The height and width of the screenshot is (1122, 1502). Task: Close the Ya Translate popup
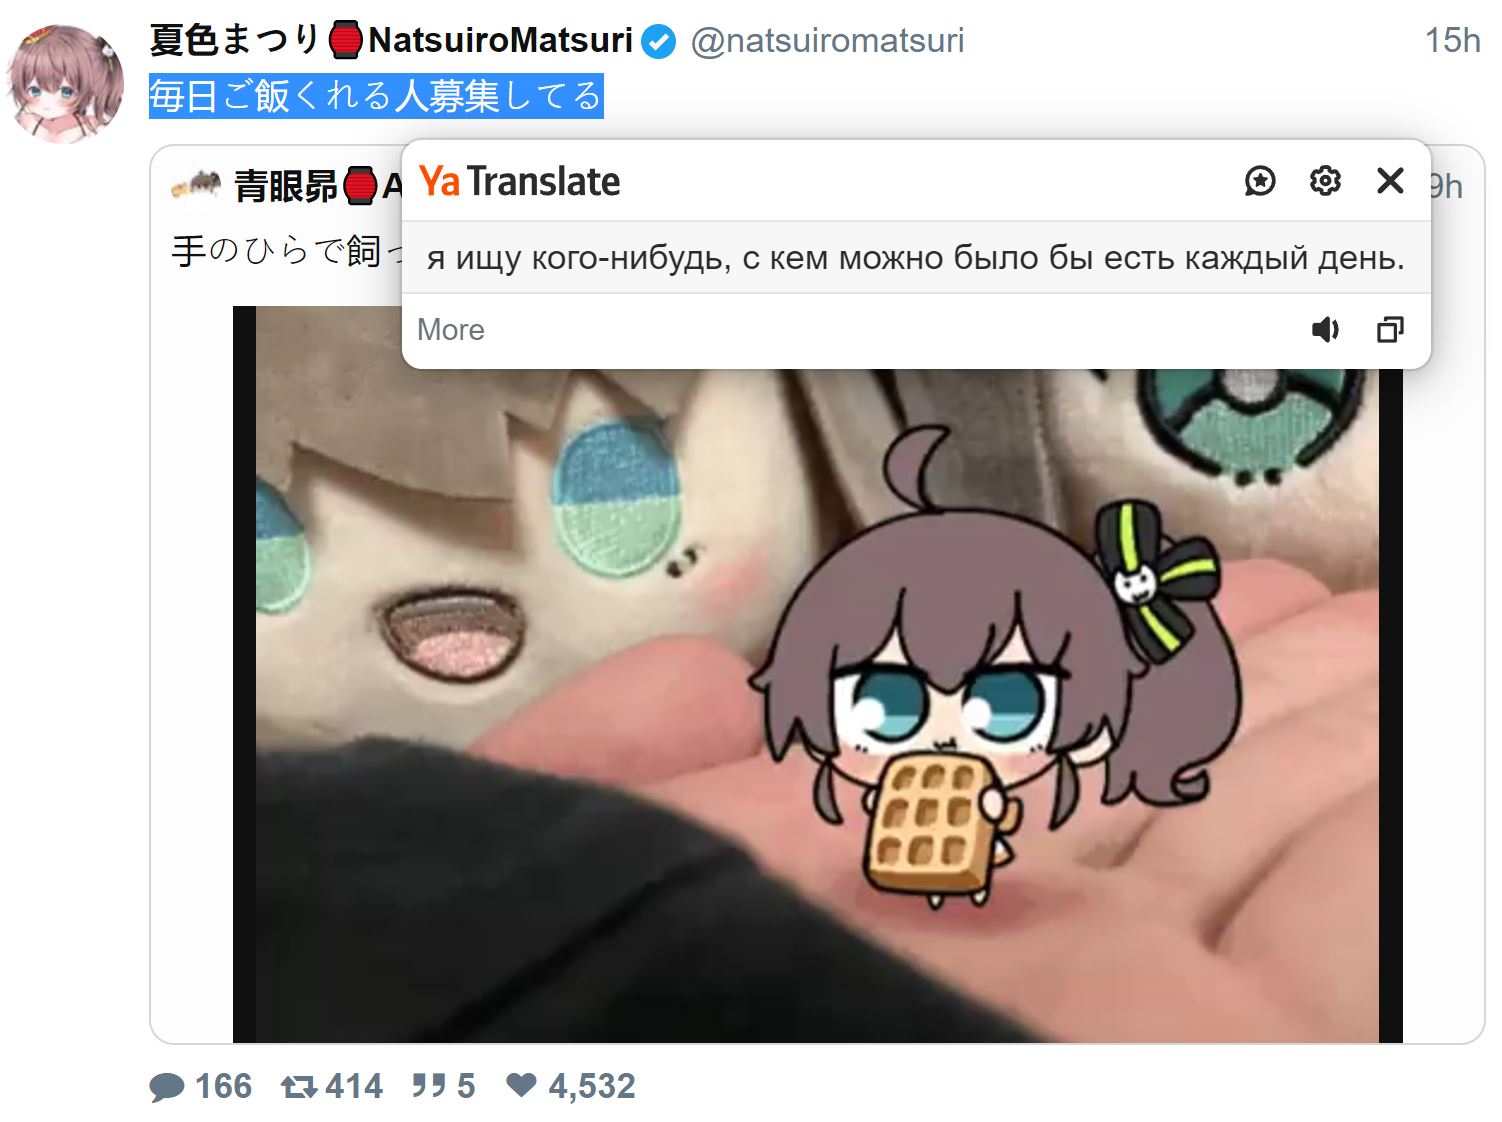[x=1390, y=181]
